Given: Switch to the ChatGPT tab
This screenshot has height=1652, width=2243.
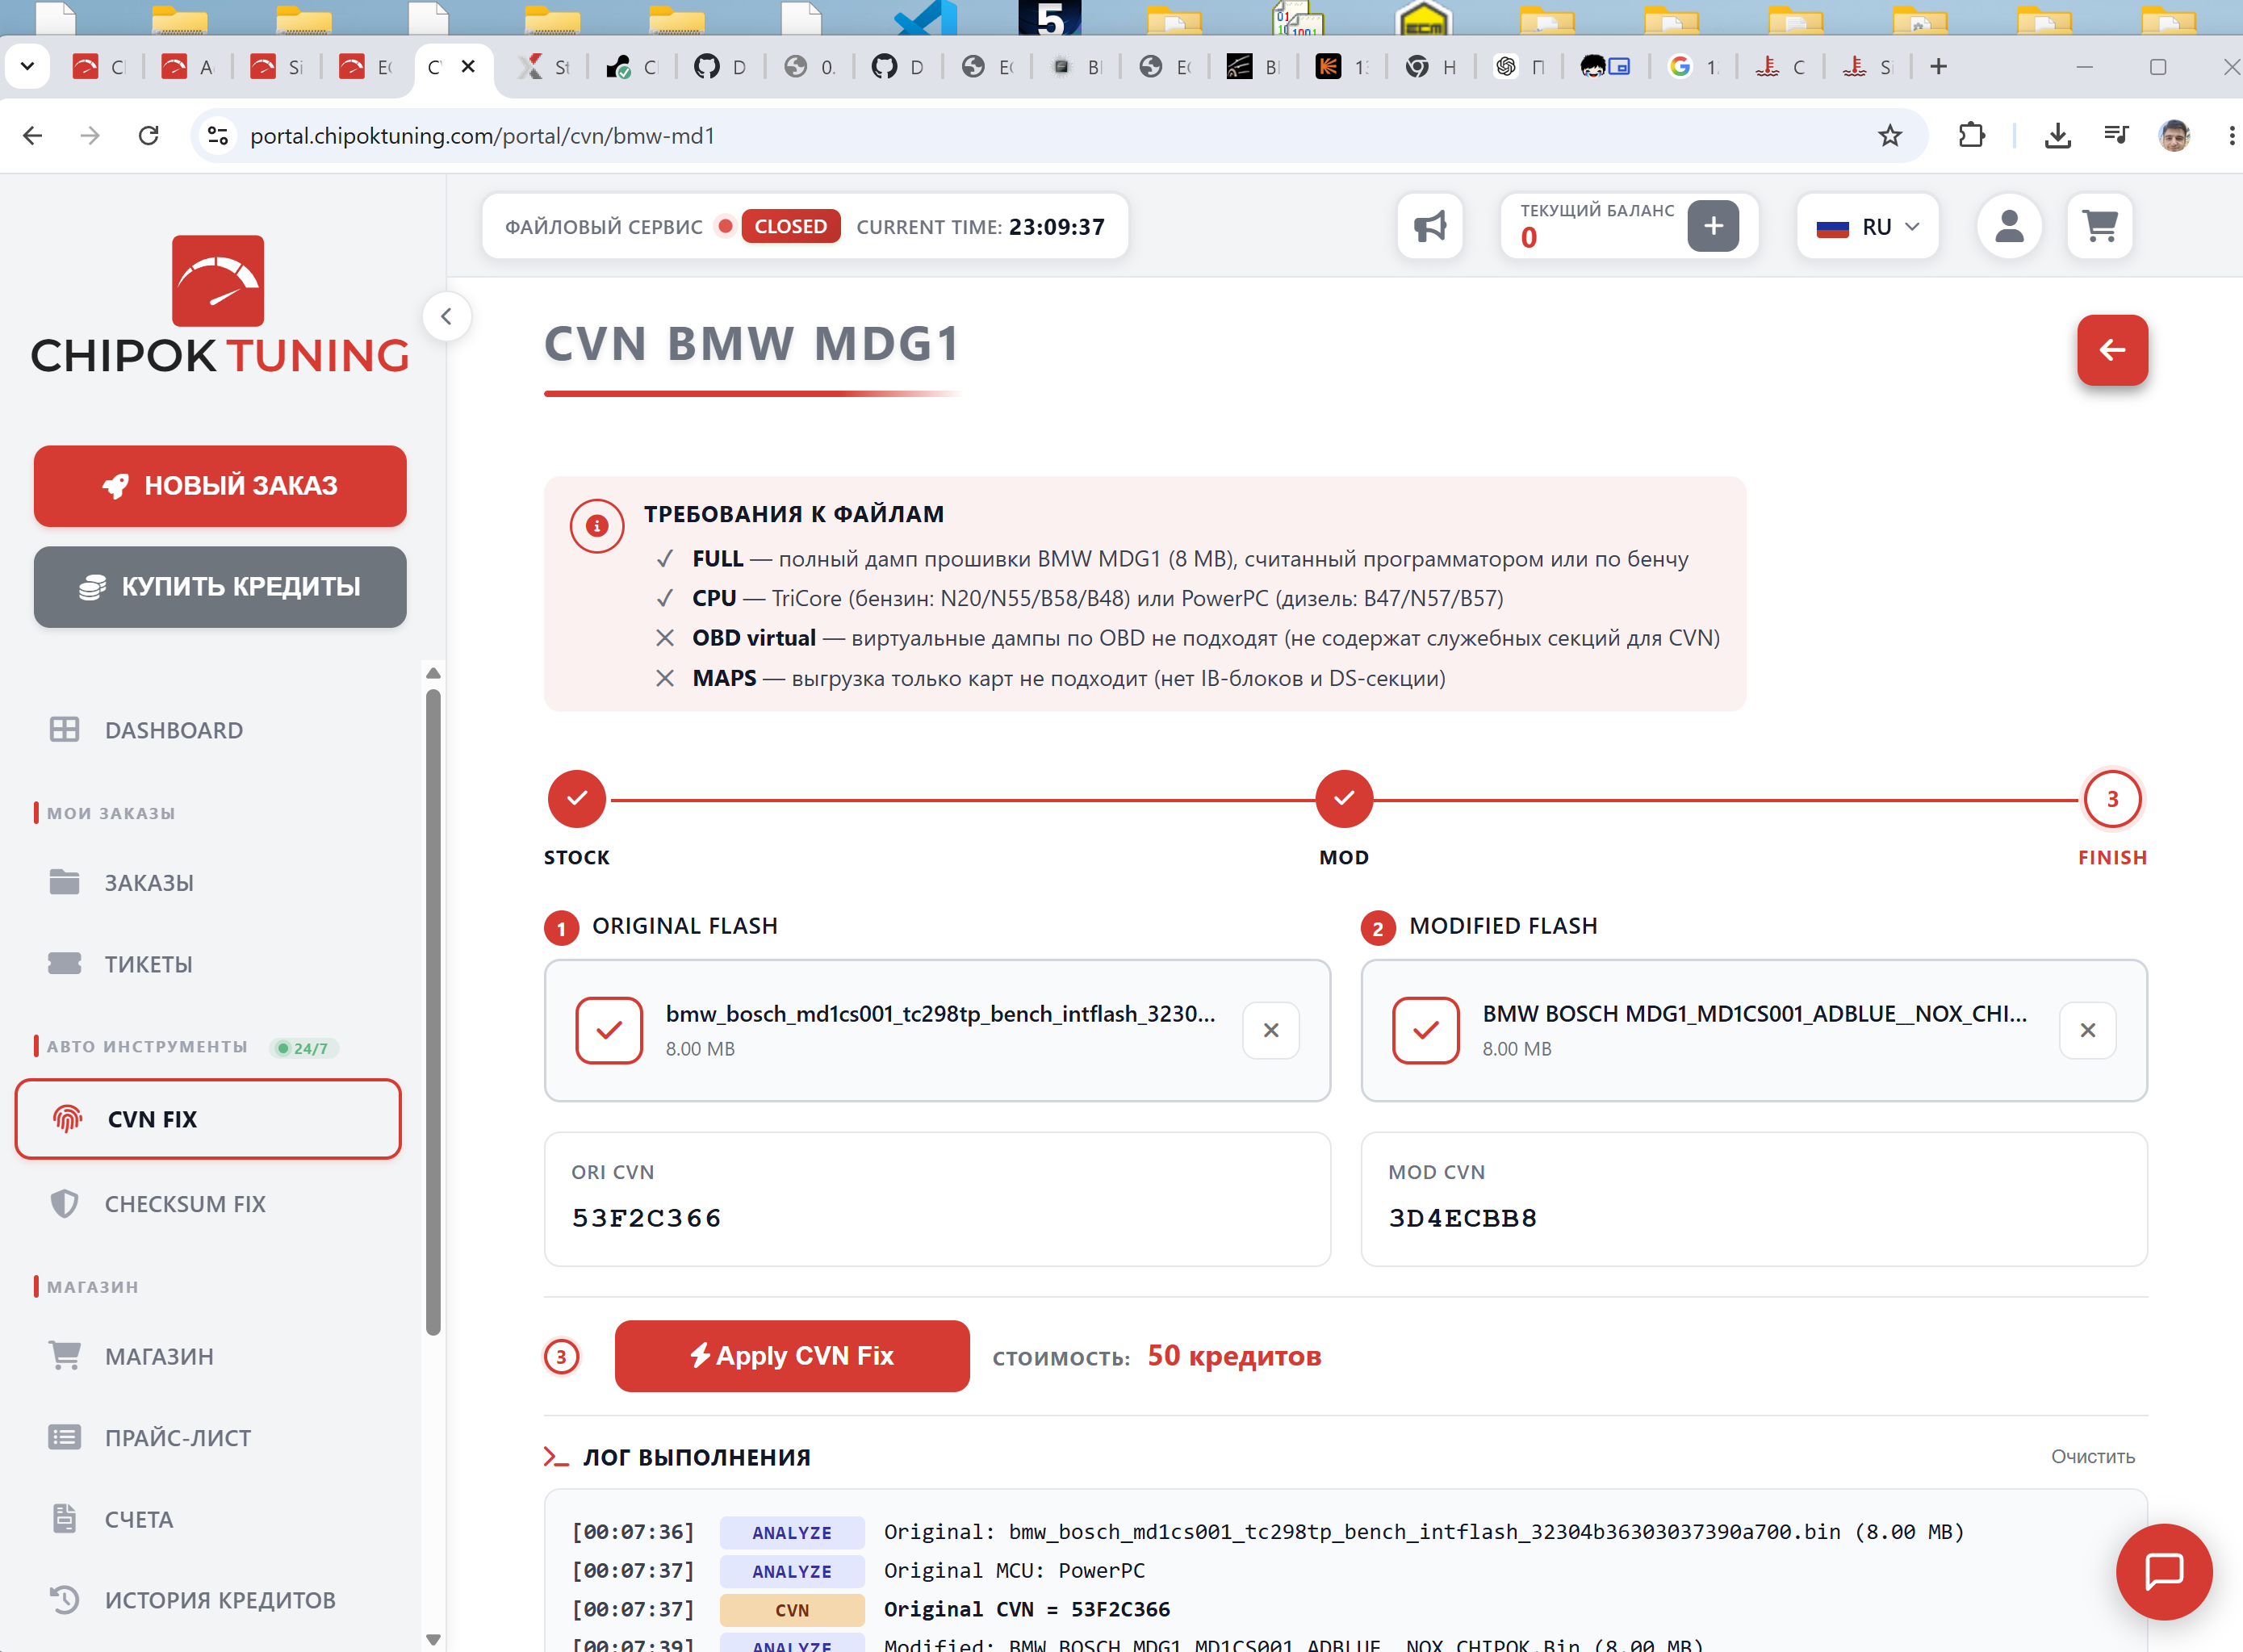Looking at the screenshot, I should coord(1519,66).
